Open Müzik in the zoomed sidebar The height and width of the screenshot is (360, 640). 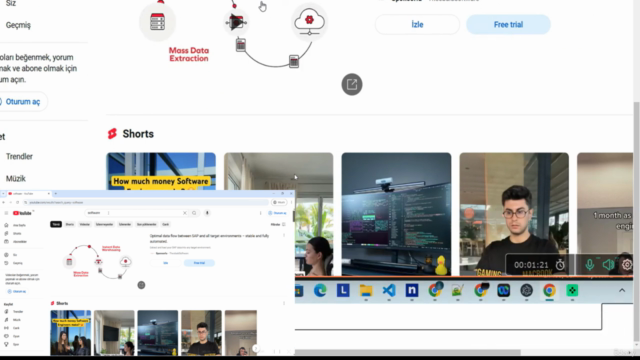[16, 179]
